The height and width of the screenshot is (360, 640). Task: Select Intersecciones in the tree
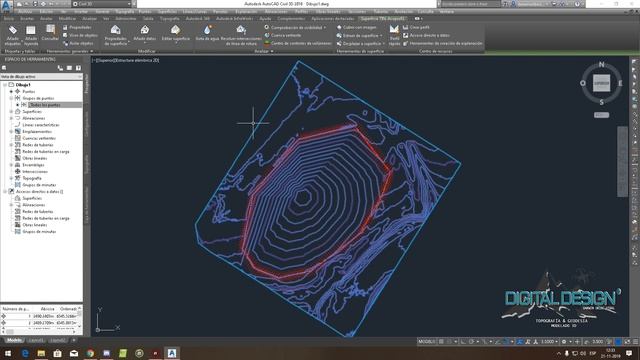click(35, 171)
